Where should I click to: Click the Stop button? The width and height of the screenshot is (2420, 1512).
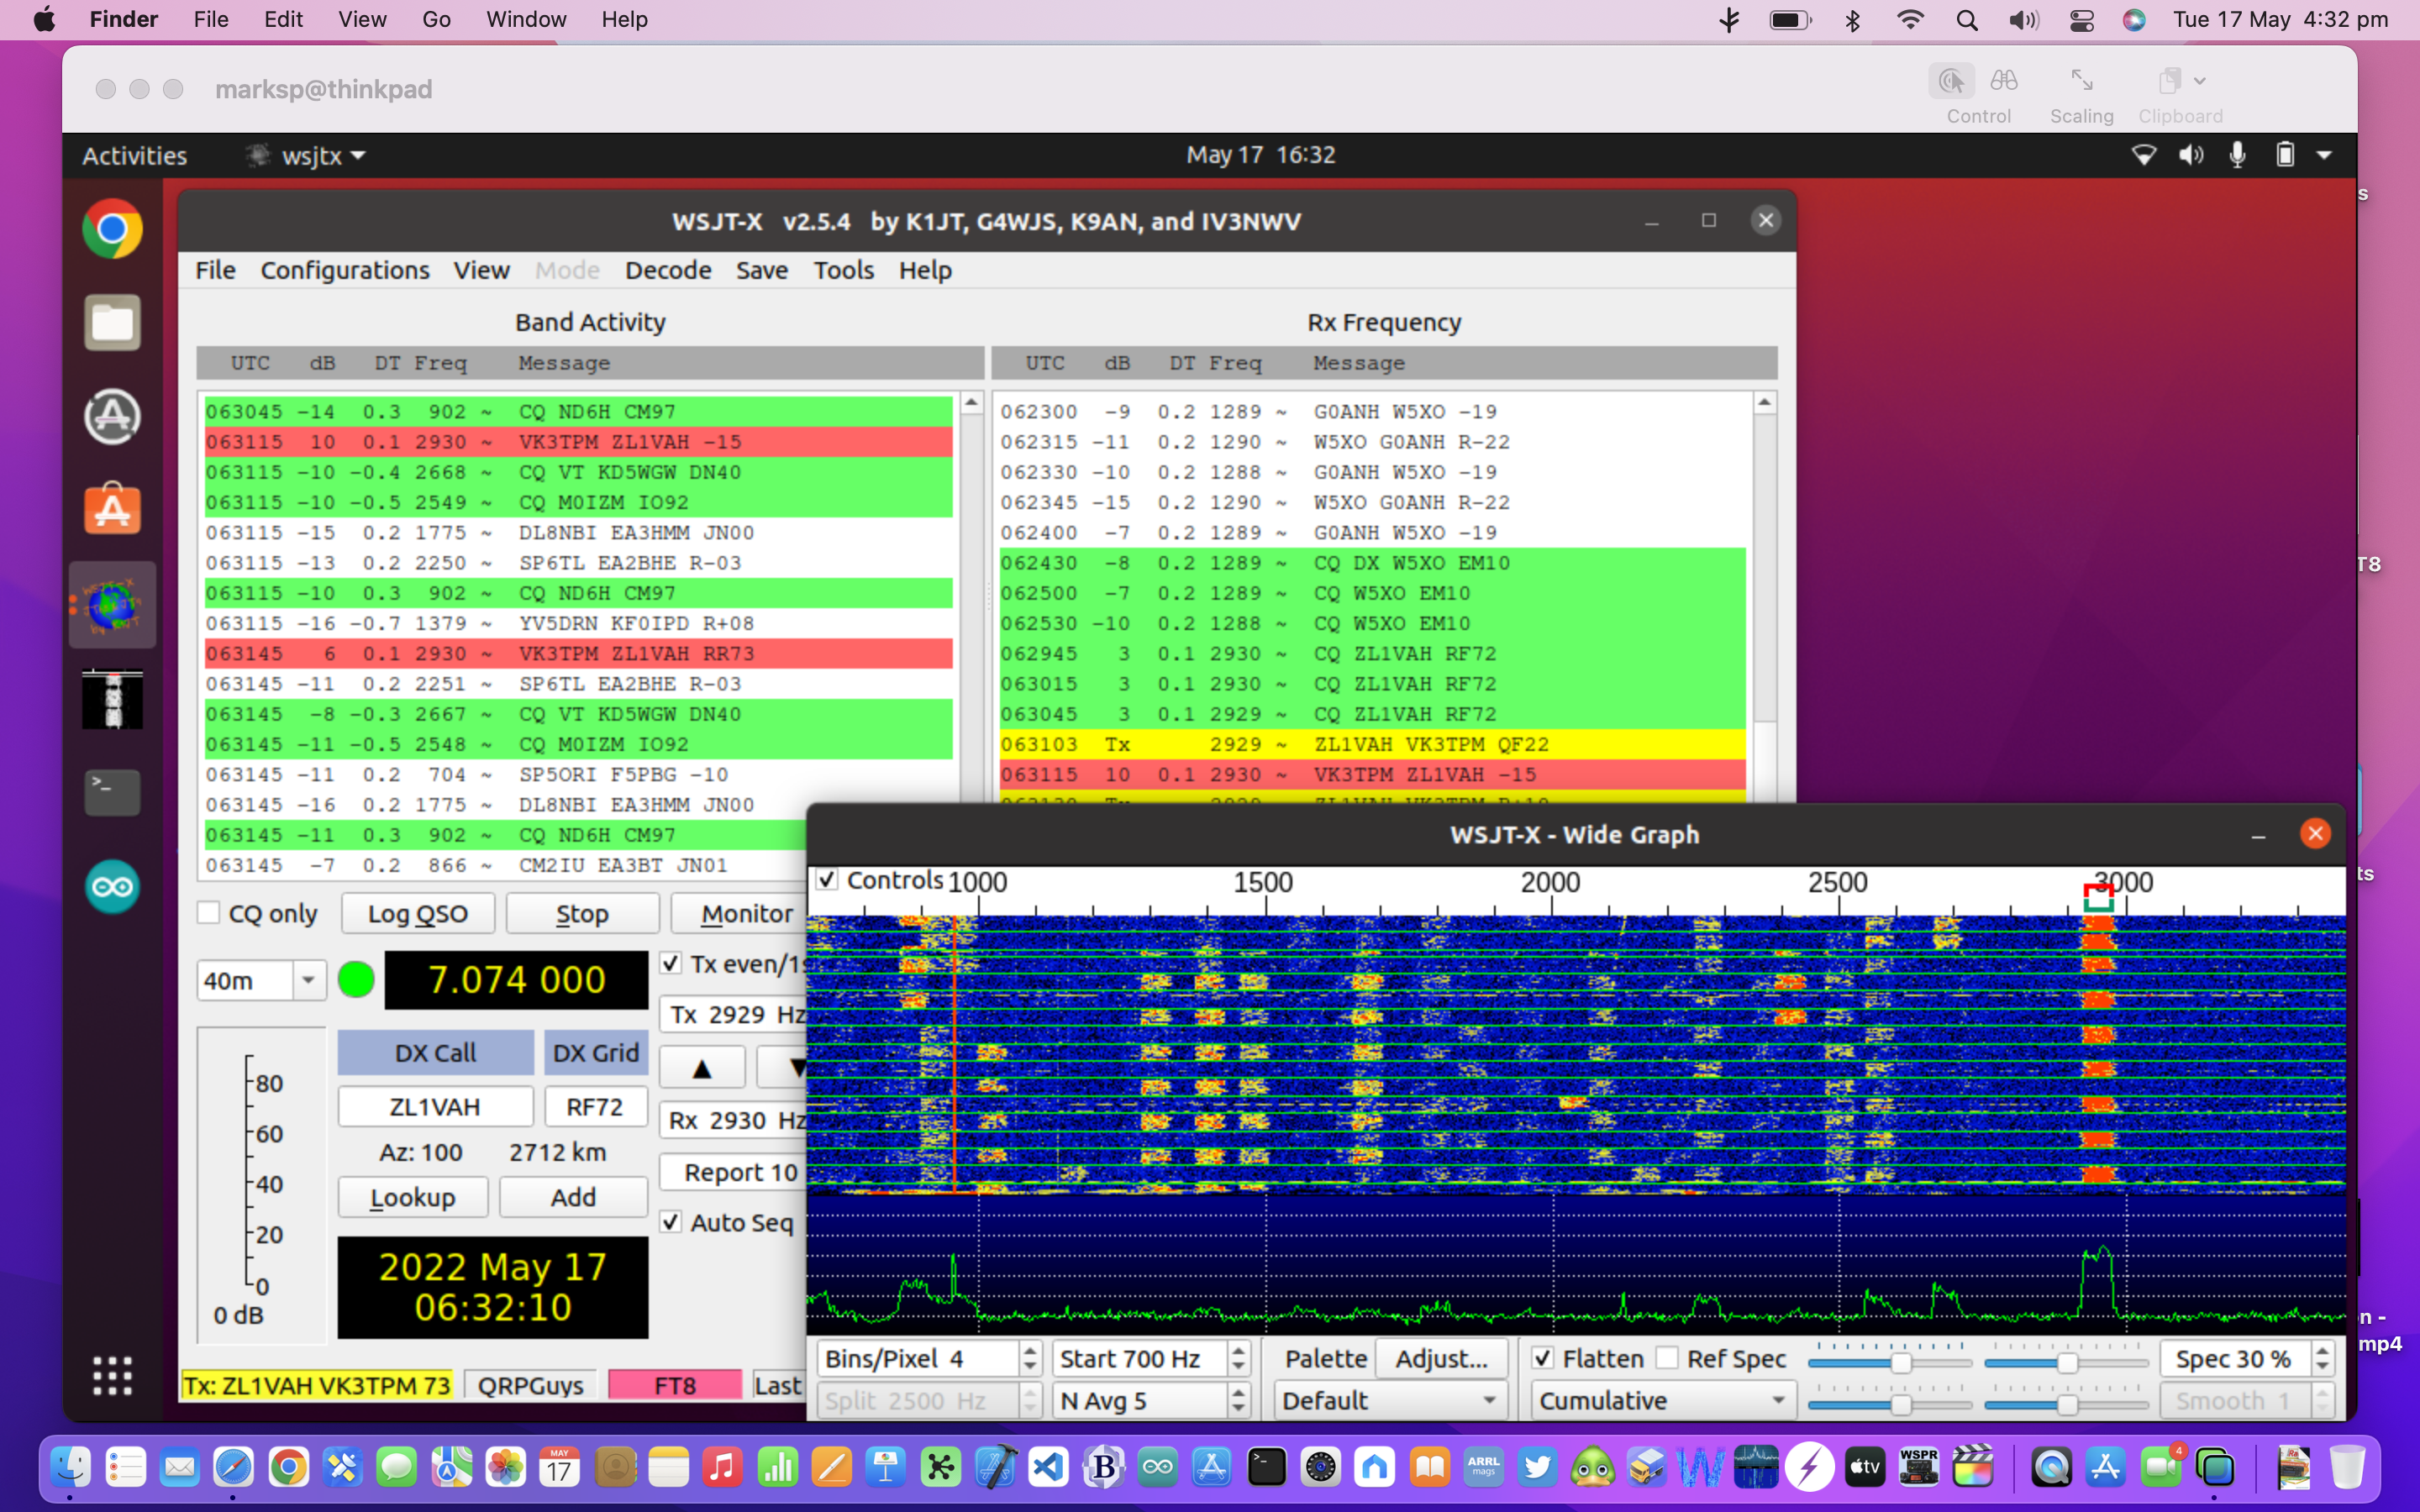coord(582,913)
